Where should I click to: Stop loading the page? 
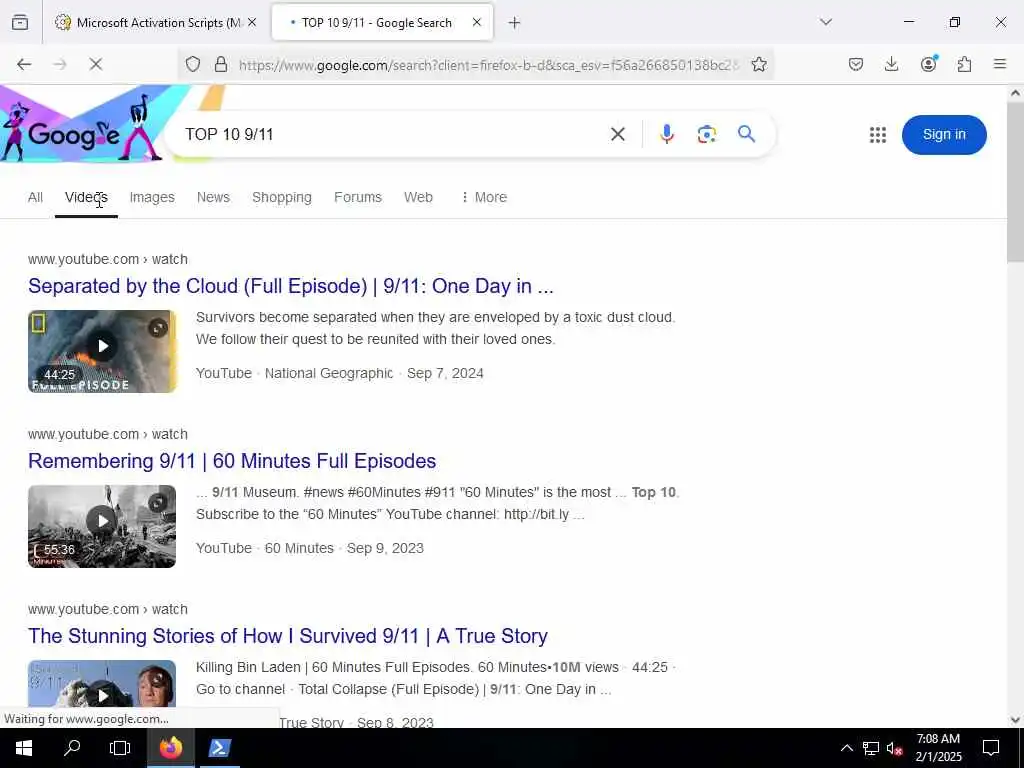pyautogui.click(x=95, y=64)
